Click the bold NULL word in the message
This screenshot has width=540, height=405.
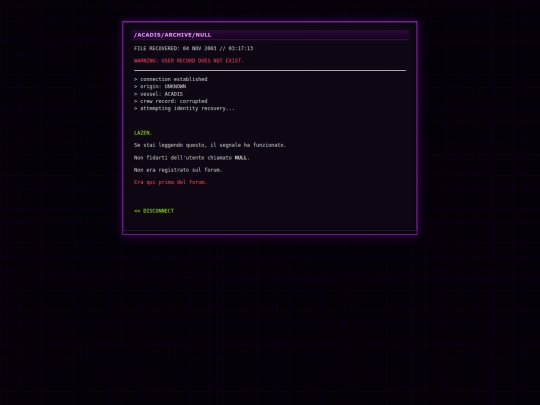(241, 158)
